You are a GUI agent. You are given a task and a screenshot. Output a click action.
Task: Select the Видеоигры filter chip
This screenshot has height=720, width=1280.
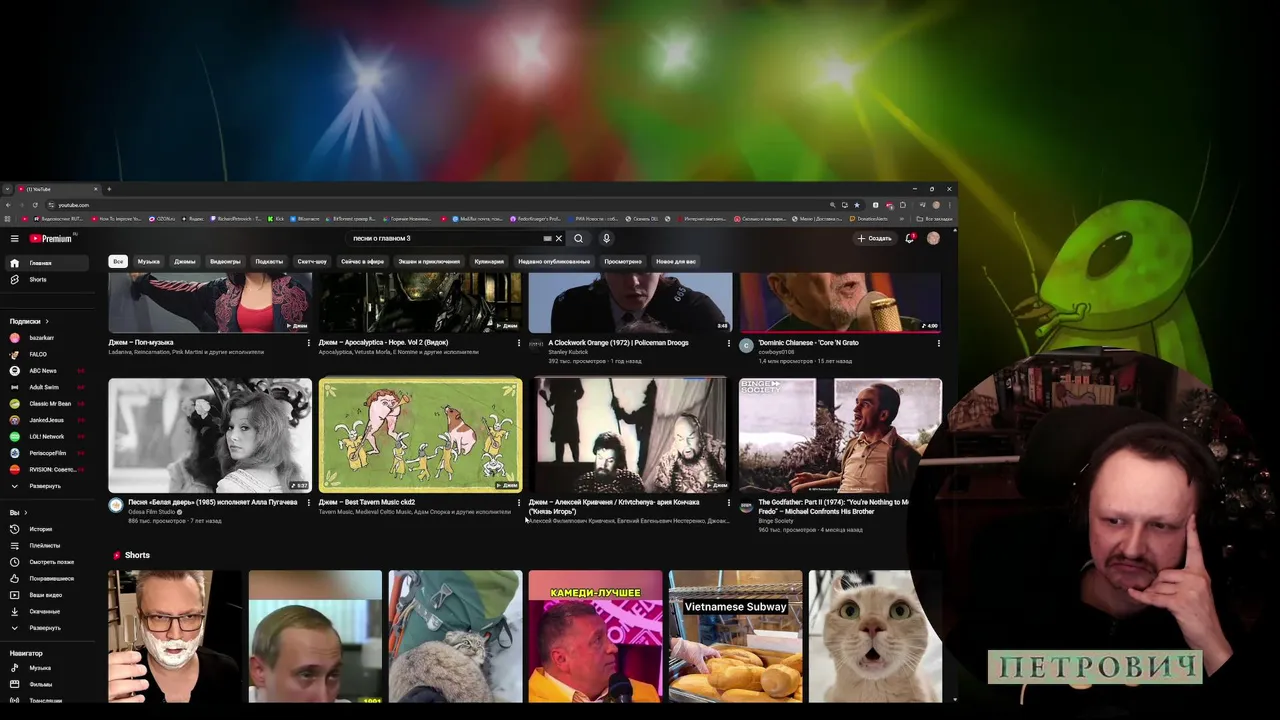pyautogui.click(x=225, y=261)
